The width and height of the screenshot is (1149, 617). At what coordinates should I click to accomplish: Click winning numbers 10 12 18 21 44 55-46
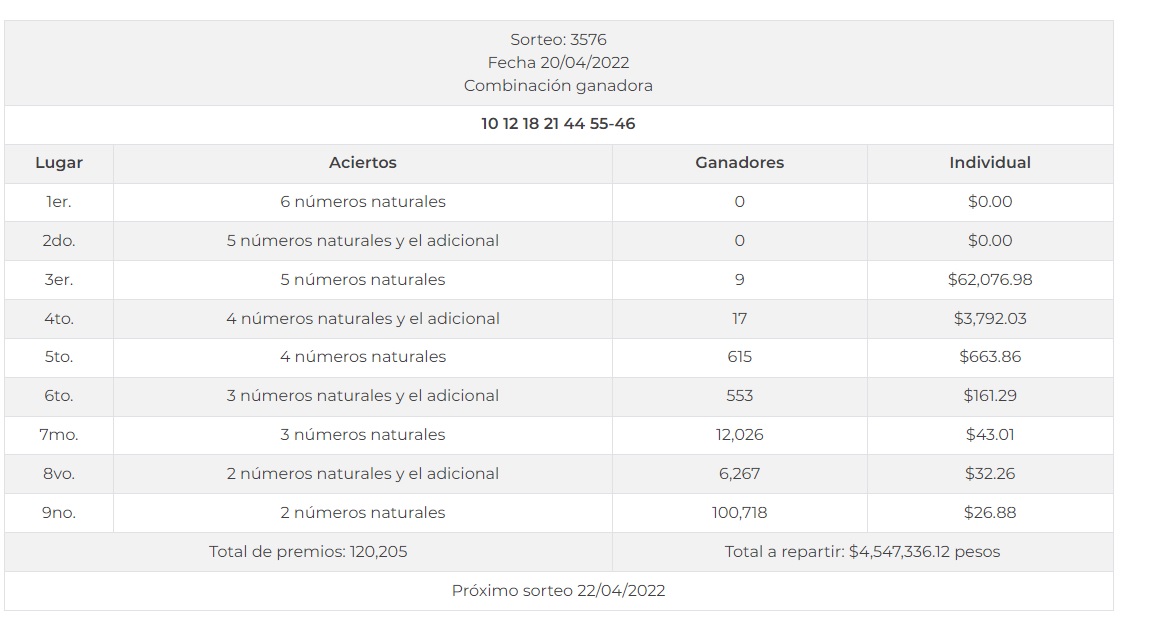click(558, 124)
